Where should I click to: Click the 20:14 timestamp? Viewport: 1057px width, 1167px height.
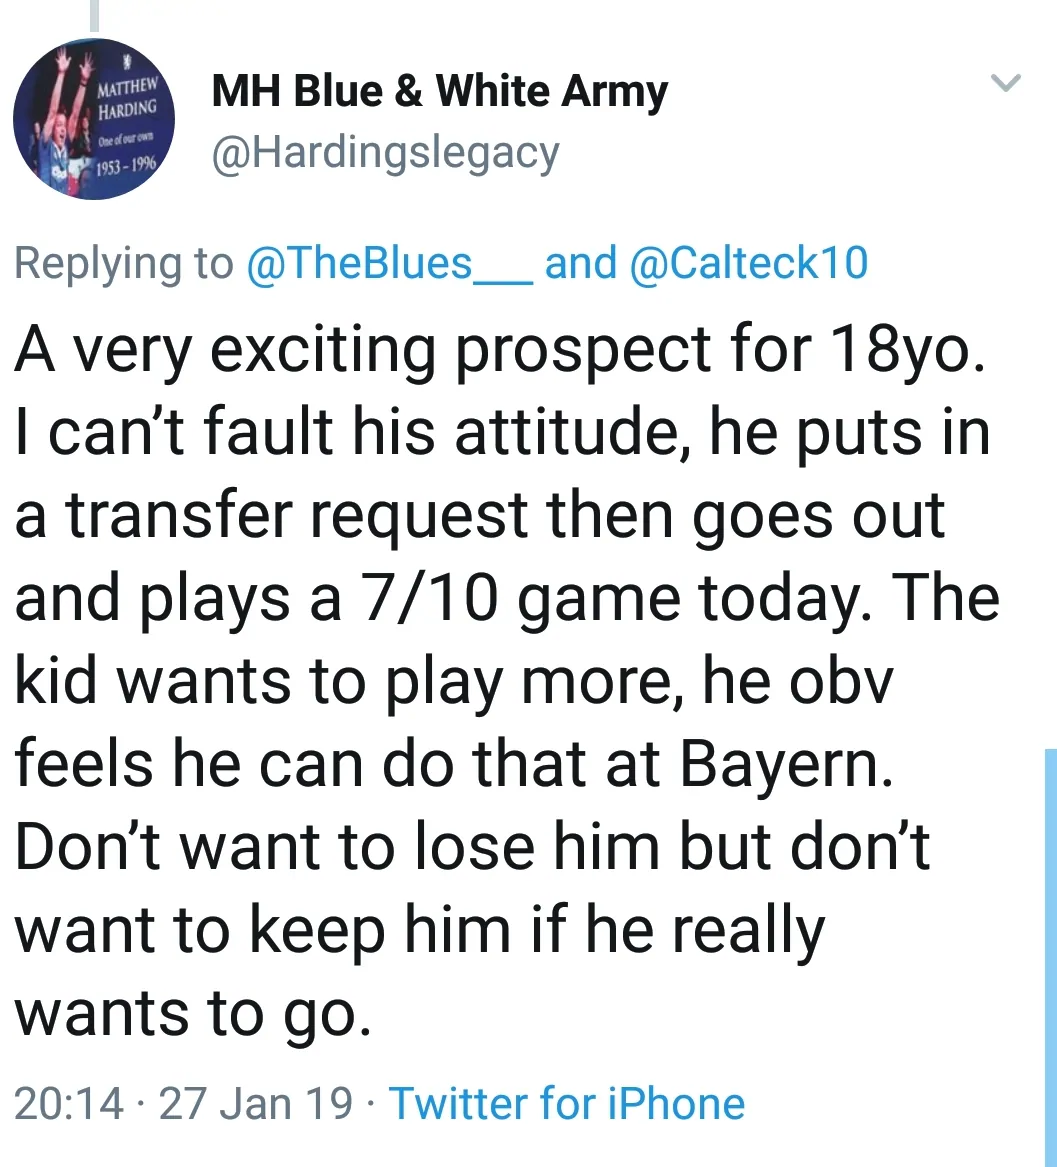click(70, 1104)
